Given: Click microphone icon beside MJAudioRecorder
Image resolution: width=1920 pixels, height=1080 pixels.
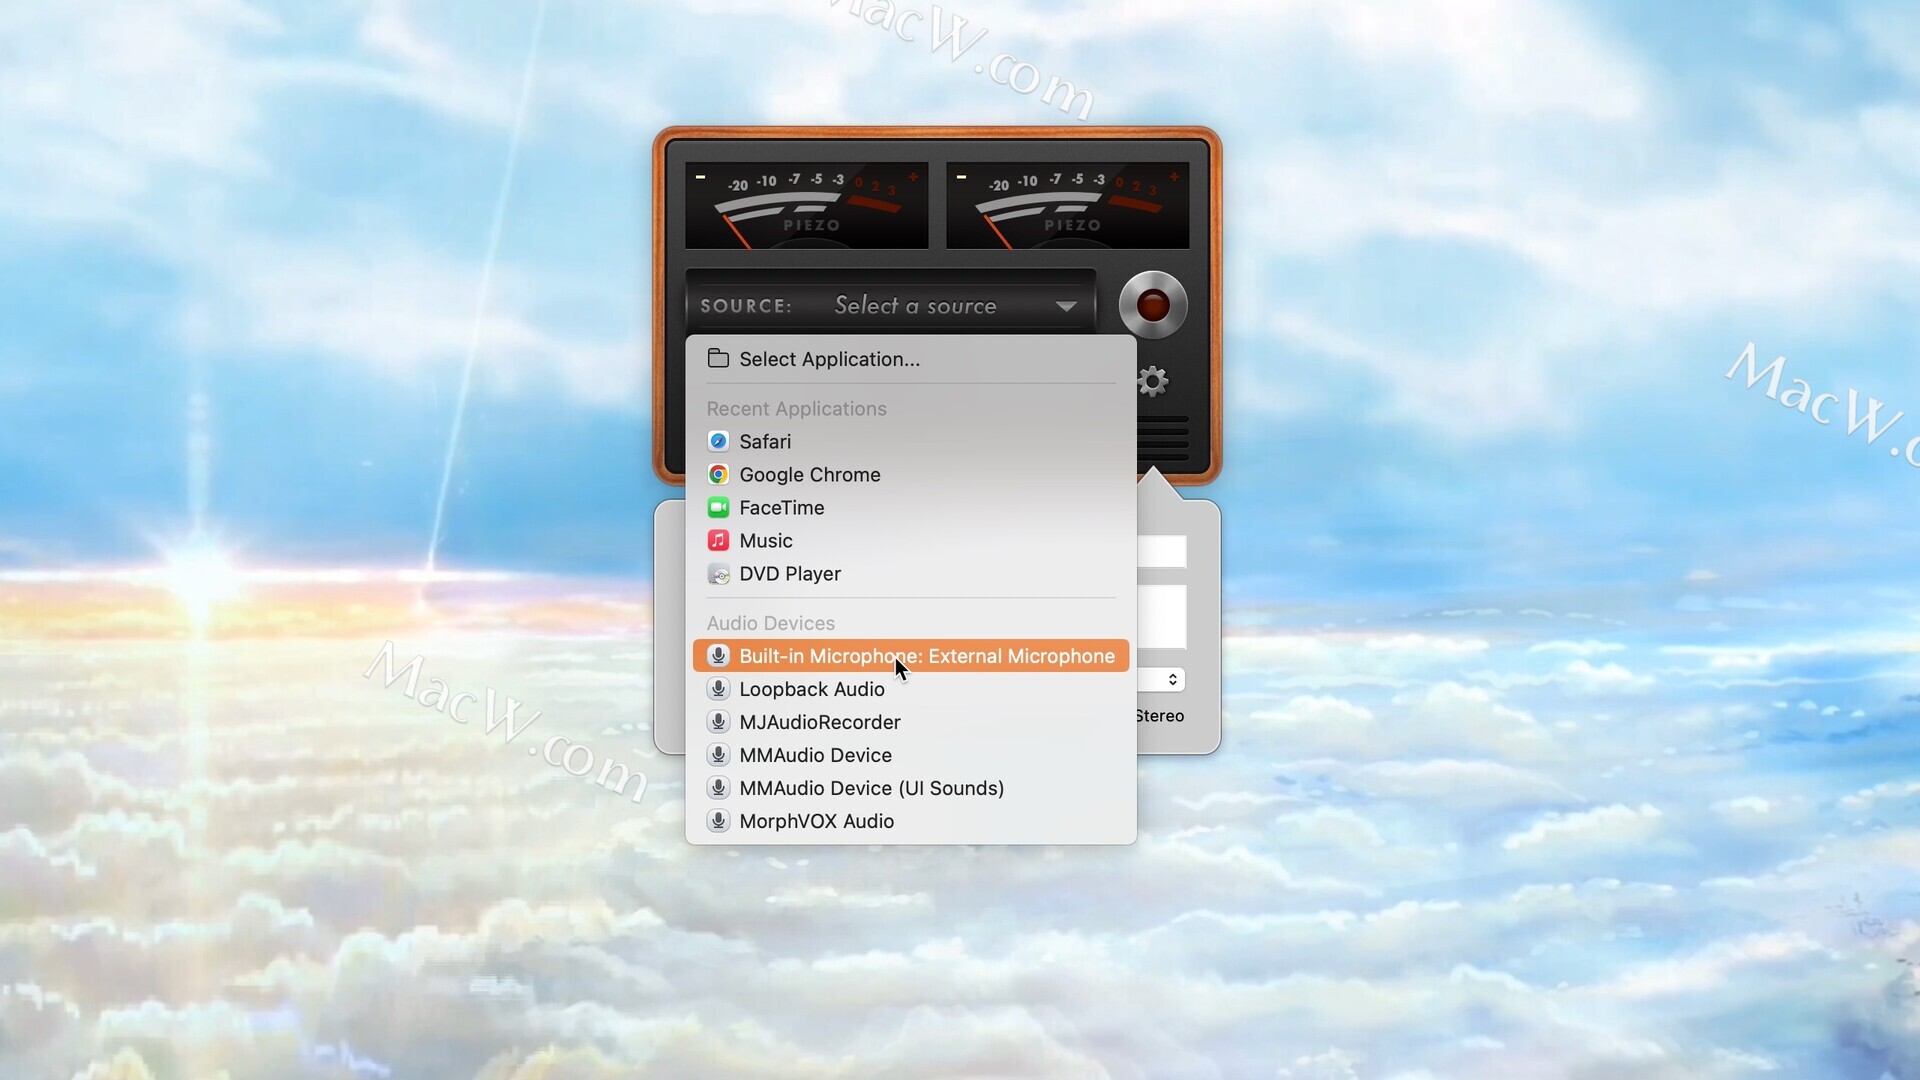Looking at the screenshot, I should point(718,721).
